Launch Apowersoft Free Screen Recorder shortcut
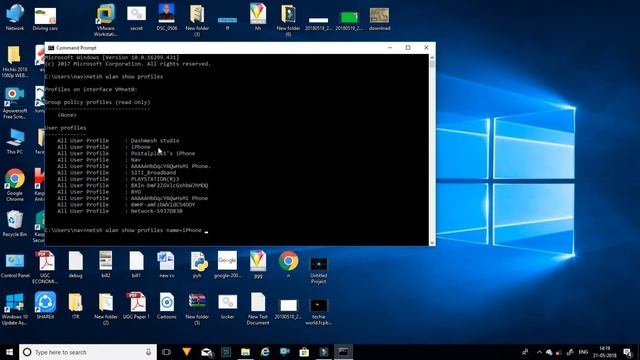640x360 pixels. (x=15, y=103)
